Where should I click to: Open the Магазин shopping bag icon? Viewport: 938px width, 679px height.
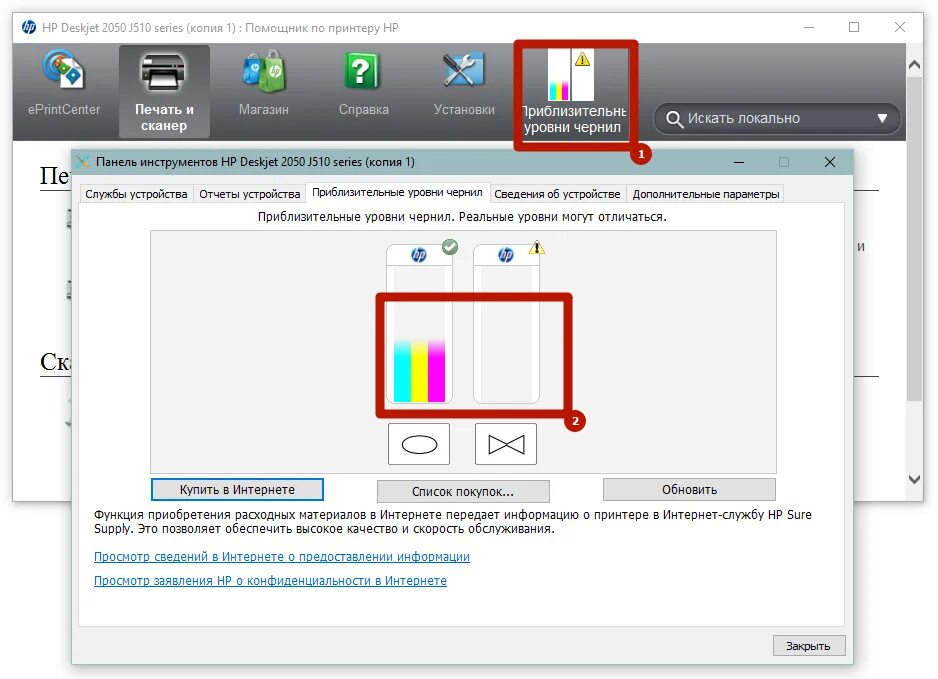[x=264, y=84]
